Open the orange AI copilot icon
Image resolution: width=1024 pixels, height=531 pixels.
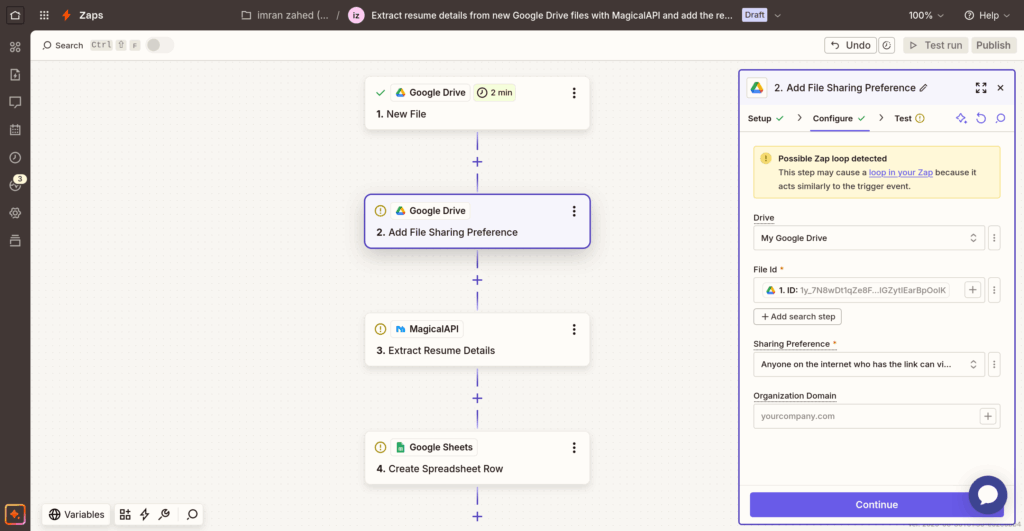click(15, 514)
